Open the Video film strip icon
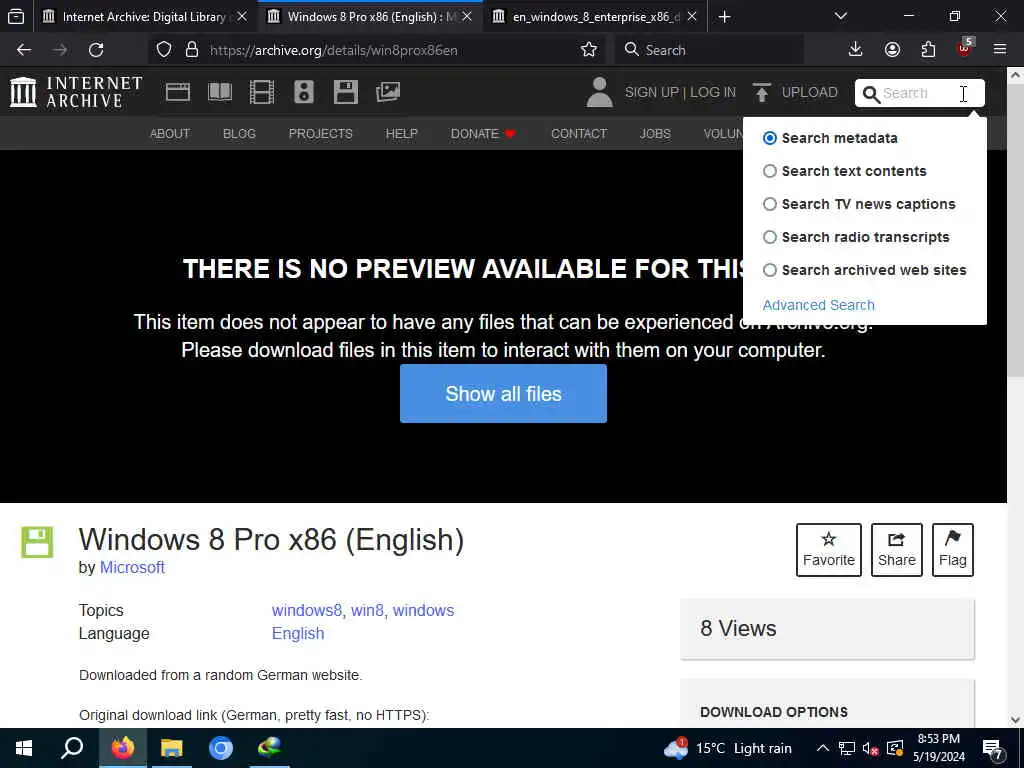 point(262,92)
